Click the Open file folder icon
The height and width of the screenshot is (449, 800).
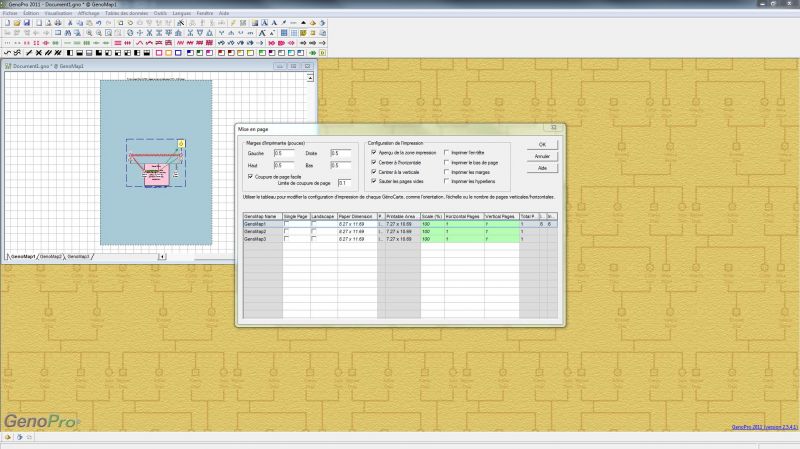click(x=17, y=21)
